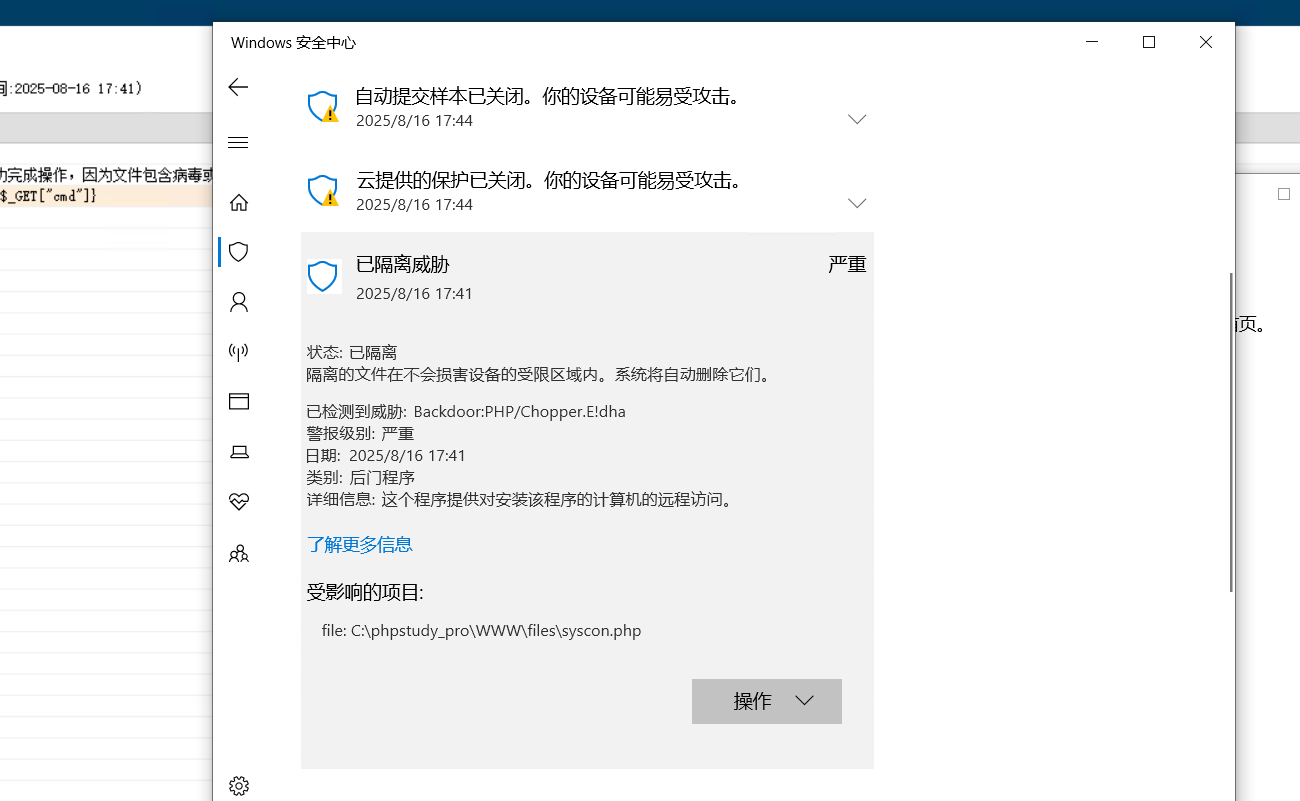Open the 操作 actions dropdown
This screenshot has width=1300, height=801.
767,701
